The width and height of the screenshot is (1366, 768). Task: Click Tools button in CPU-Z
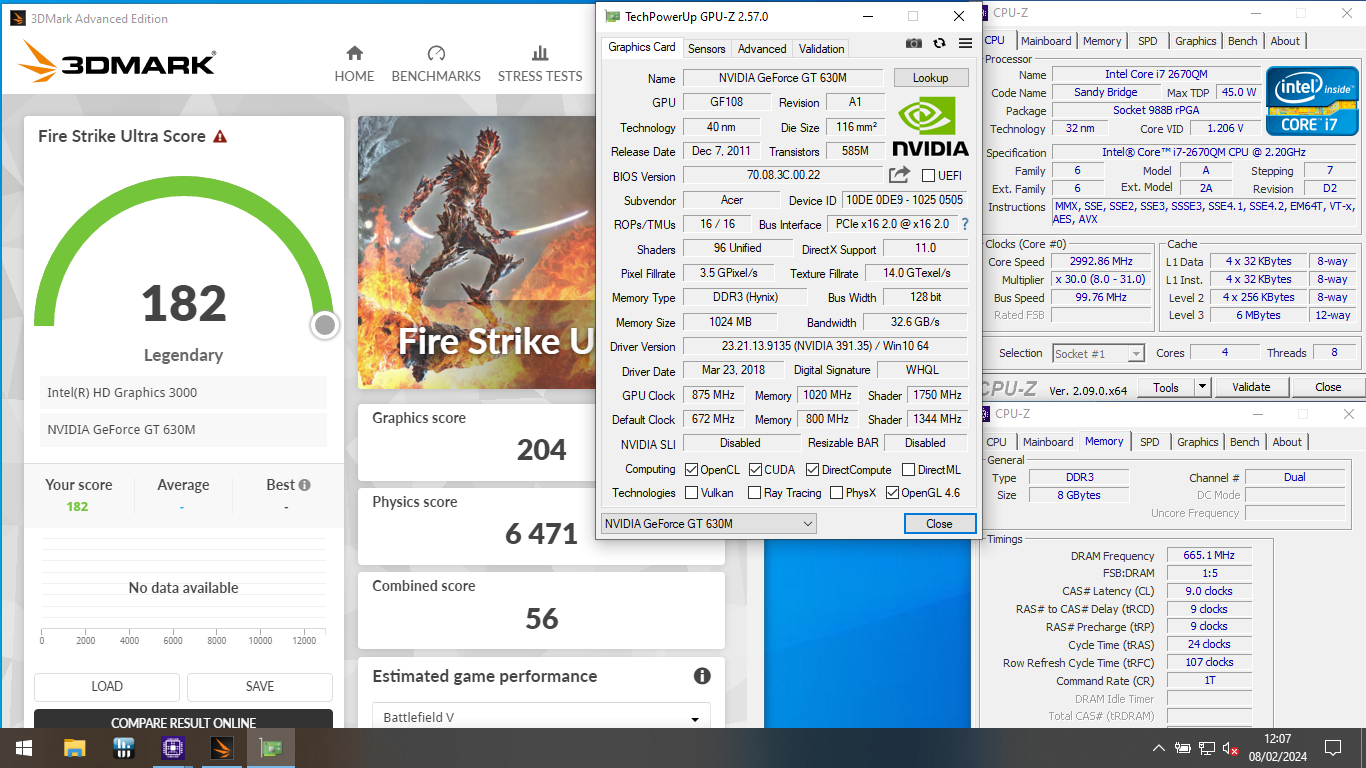pyautogui.click(x=1166, y=387)
